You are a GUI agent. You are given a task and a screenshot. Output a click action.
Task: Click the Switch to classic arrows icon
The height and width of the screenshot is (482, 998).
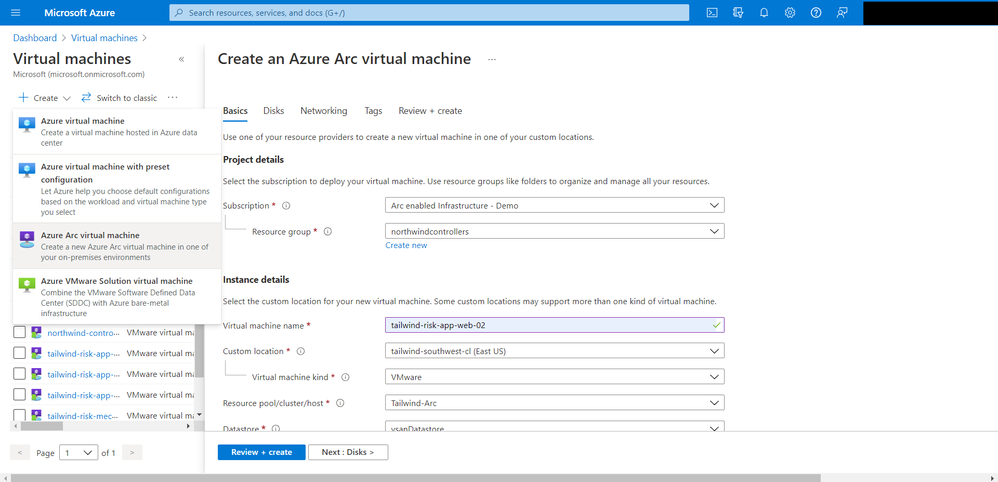pos(87,97)
